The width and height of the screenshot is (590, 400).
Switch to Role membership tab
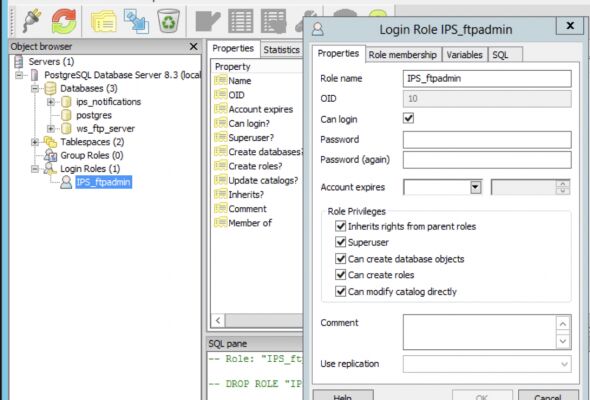pyautogui.click(x=403, y=55)
